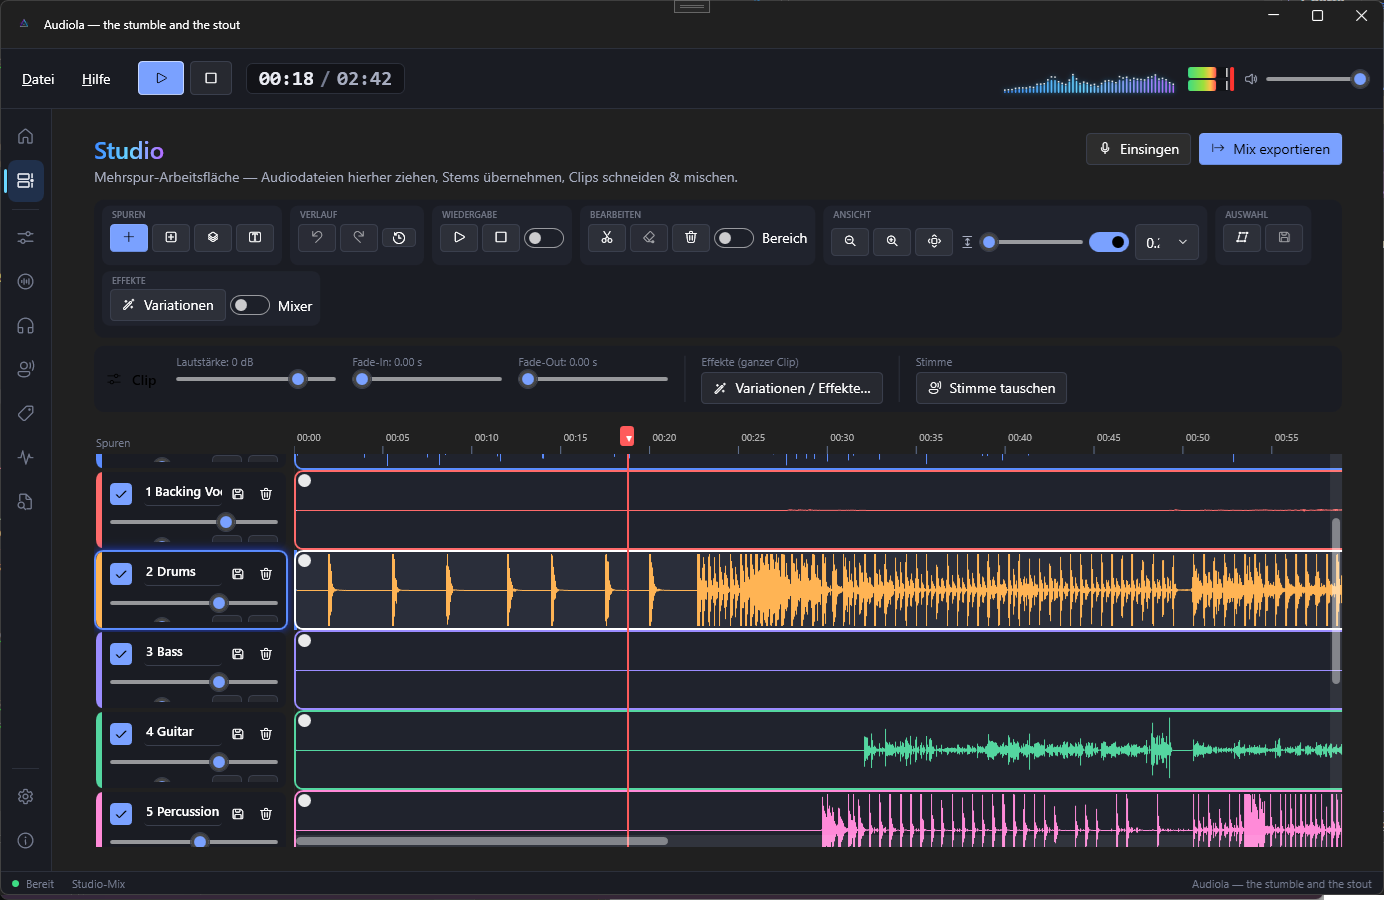Toggle the Mixer switch

(250, 305)
